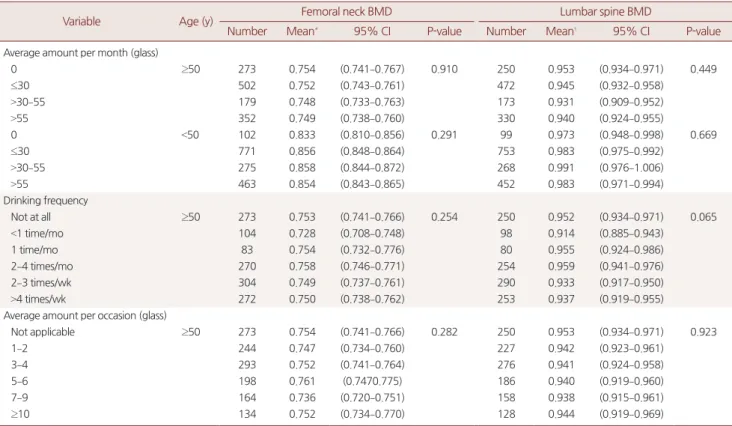Click the '<1 time/mo' row label
732x426 pixels.
pos(37,233)
